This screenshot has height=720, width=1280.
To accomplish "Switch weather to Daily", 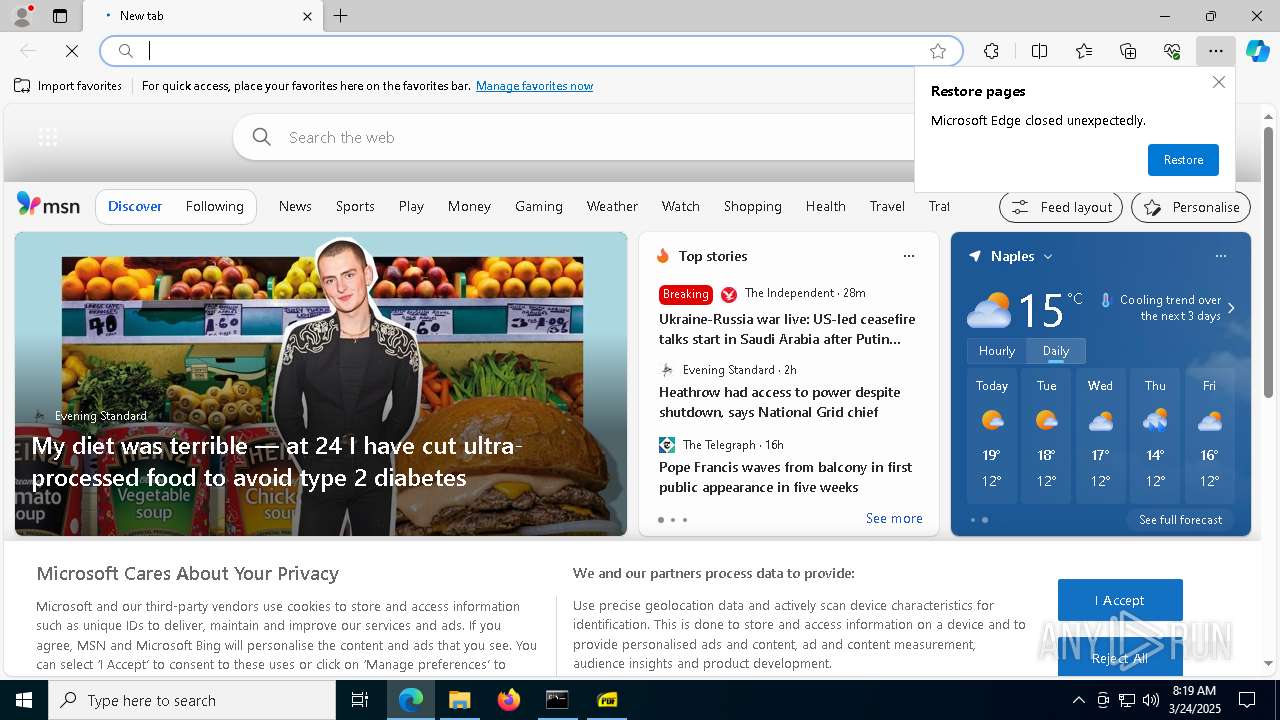I will [x=1056, y=351].
